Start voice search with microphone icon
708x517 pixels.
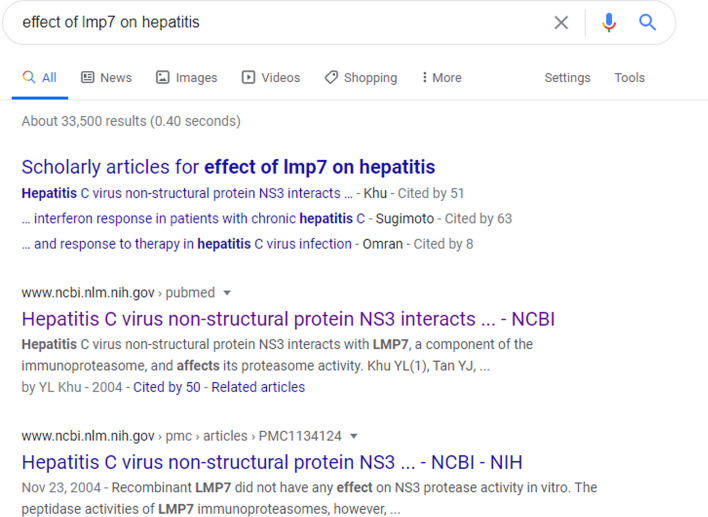[609, 22]
